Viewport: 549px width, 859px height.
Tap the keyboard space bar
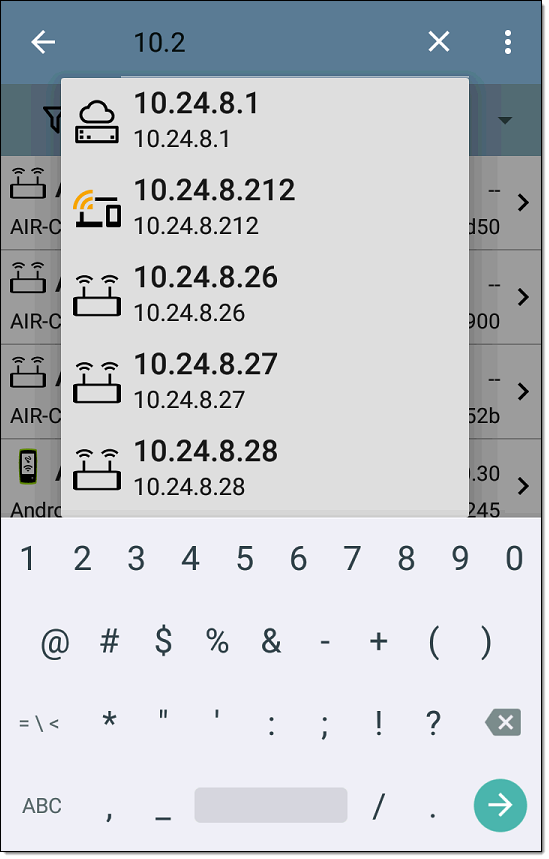tap(271, 805)
